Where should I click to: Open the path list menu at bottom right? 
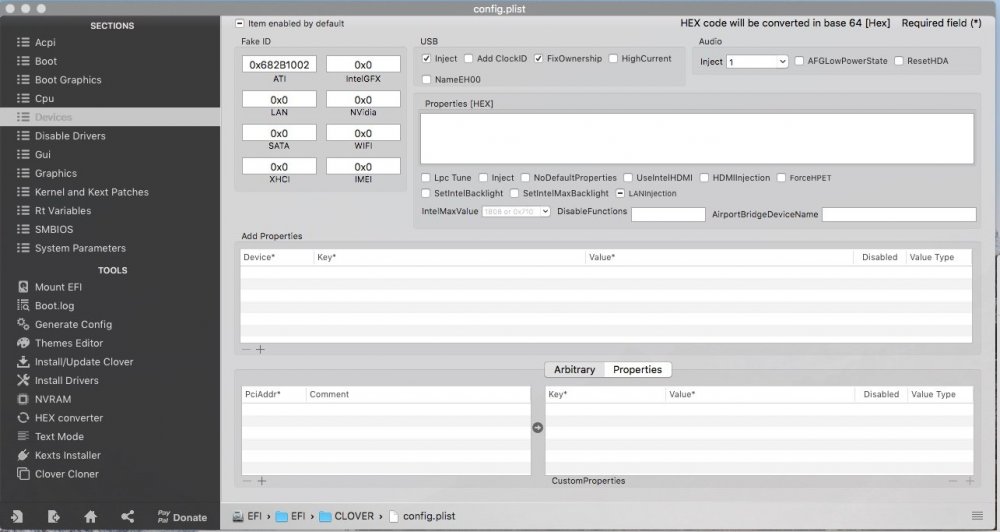(977, 516)
